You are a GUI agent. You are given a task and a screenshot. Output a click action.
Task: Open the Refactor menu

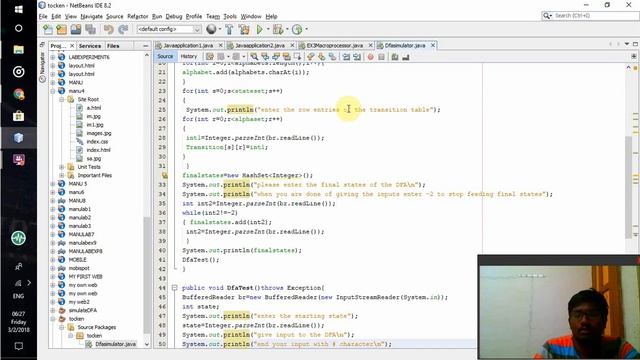click(138, 16)
